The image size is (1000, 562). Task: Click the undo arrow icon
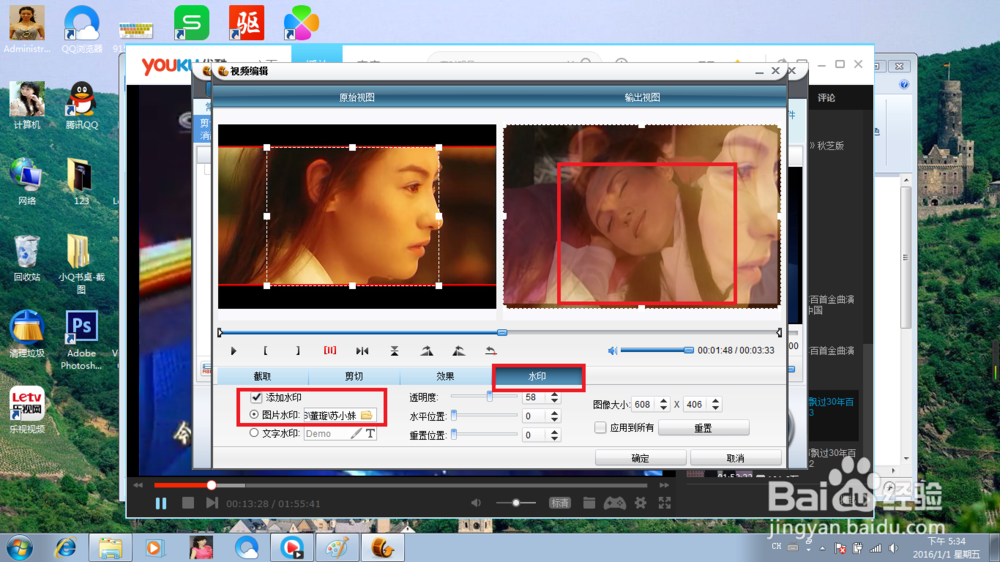click(x=490, y=351)
